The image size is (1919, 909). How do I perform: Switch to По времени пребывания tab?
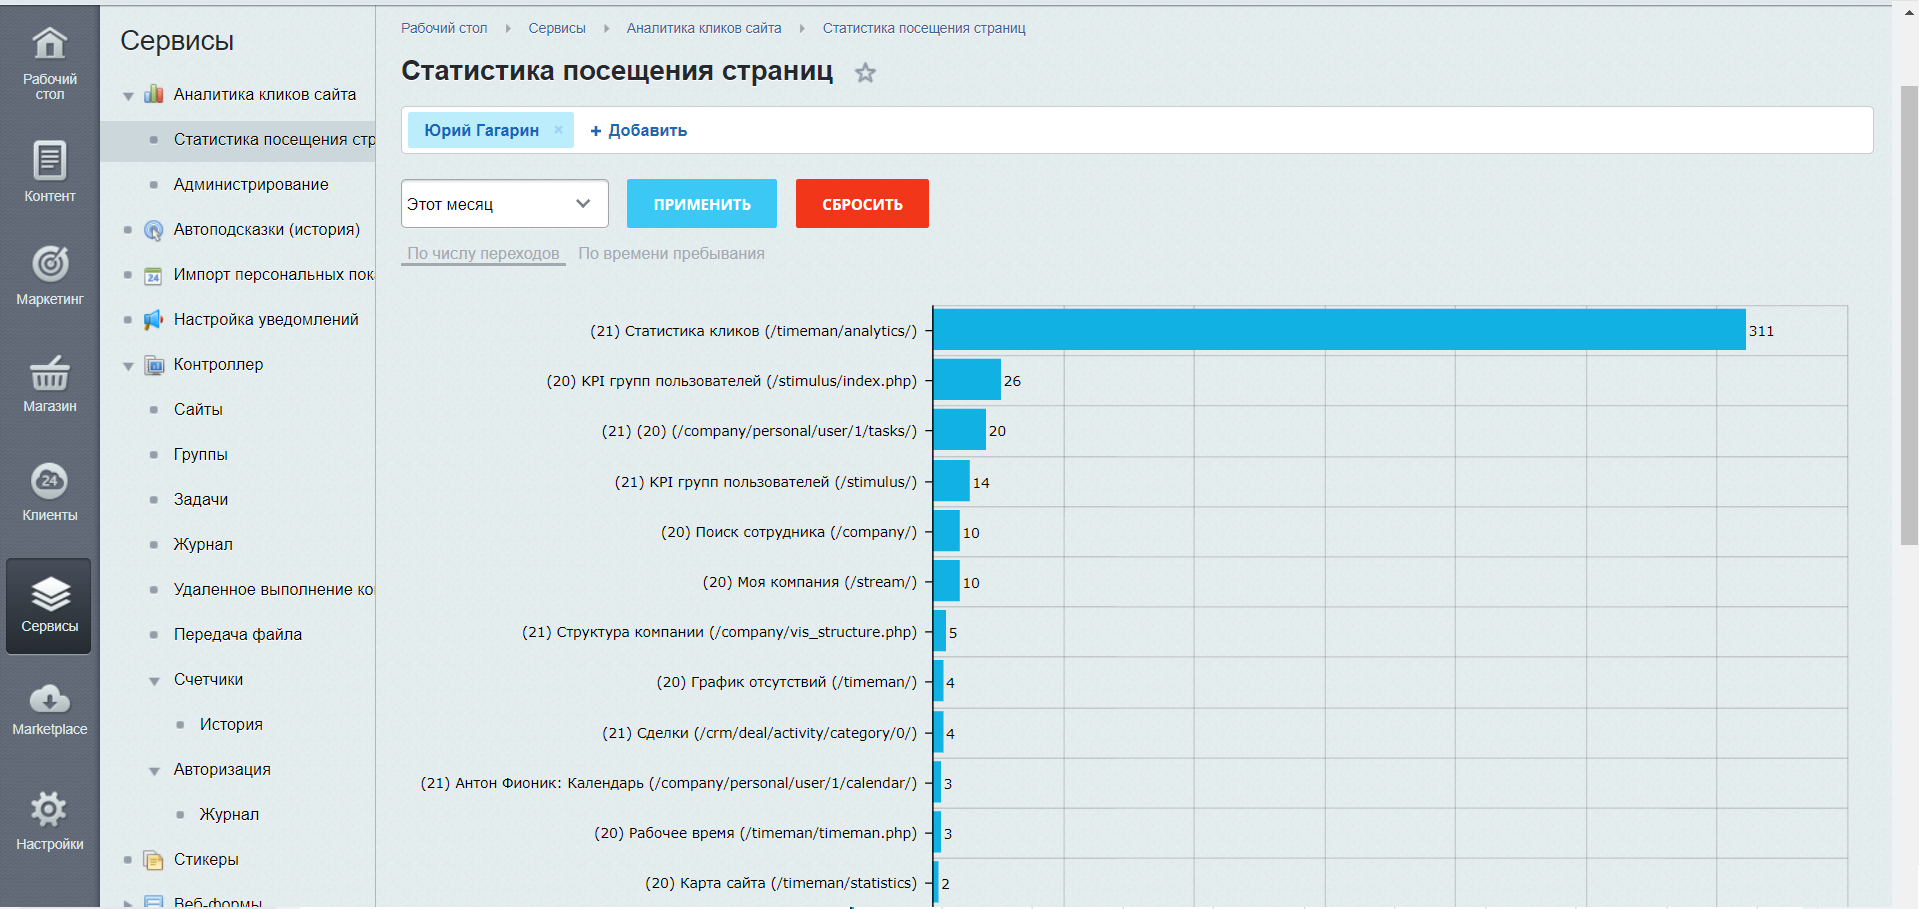[671, 254]
